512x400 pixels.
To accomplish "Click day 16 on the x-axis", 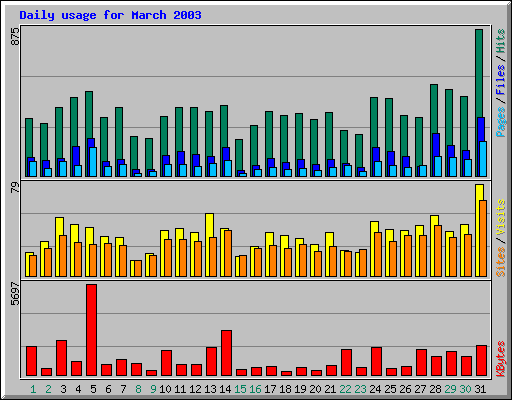I will point(255,389).
